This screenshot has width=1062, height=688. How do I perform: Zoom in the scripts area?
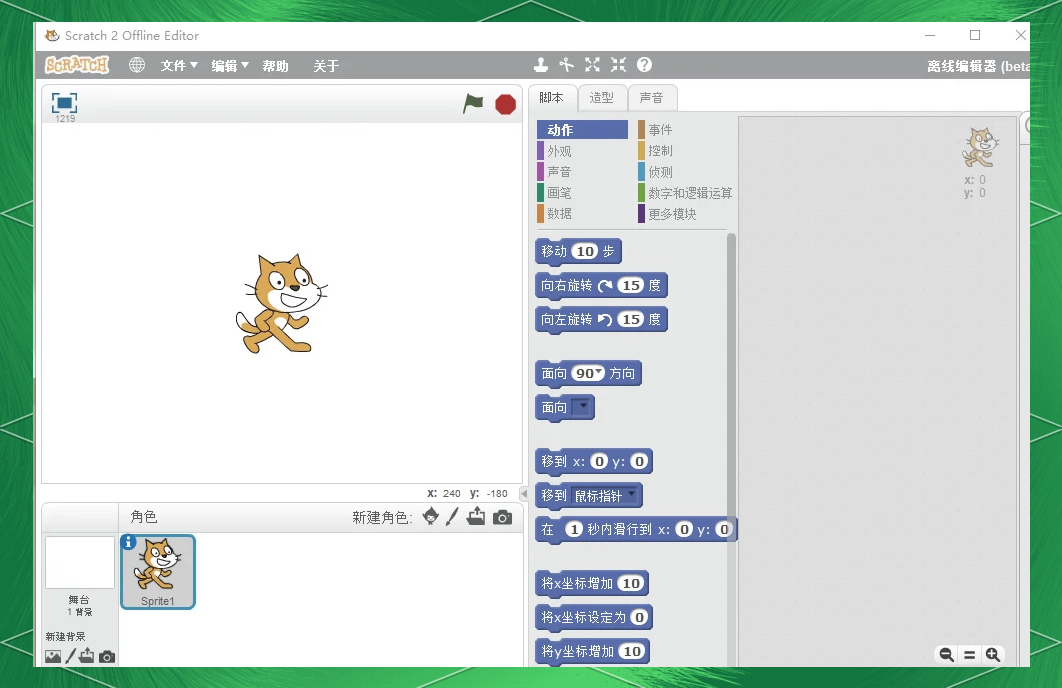coord(993,655)
